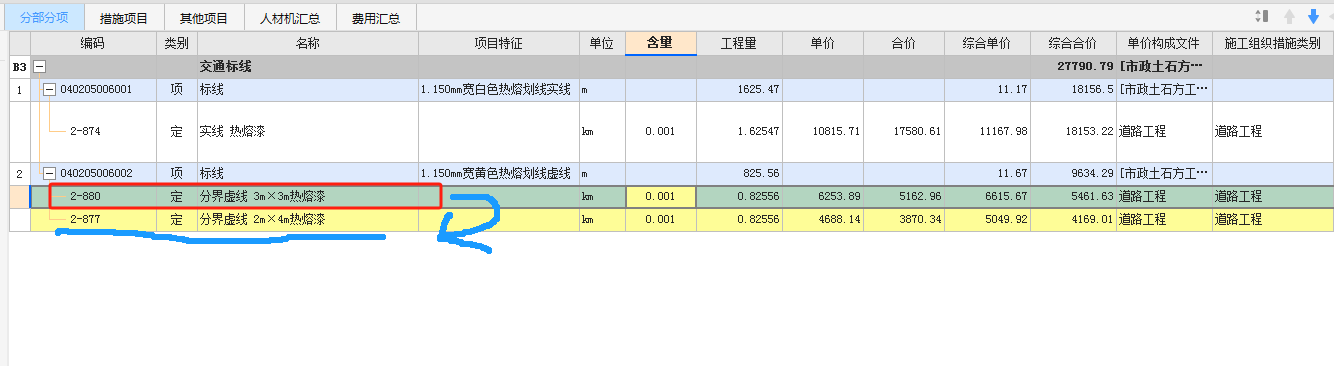Click the composite total 4169.01

1092,219
